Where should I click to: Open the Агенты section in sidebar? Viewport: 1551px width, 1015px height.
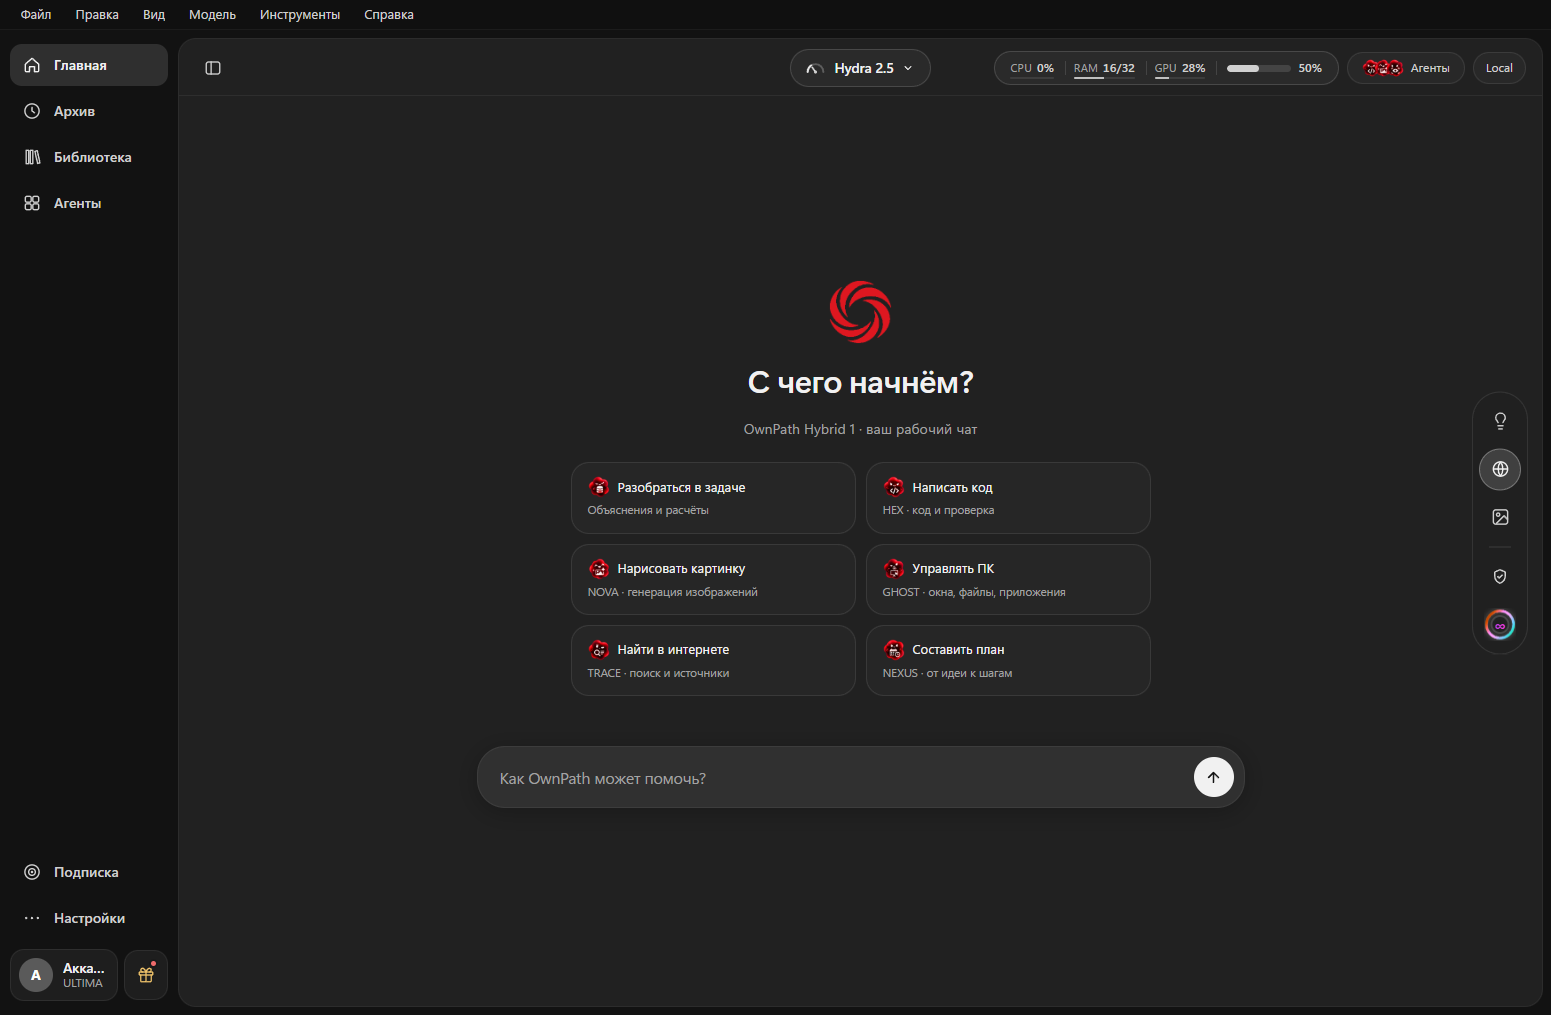(x=89, y=203)
